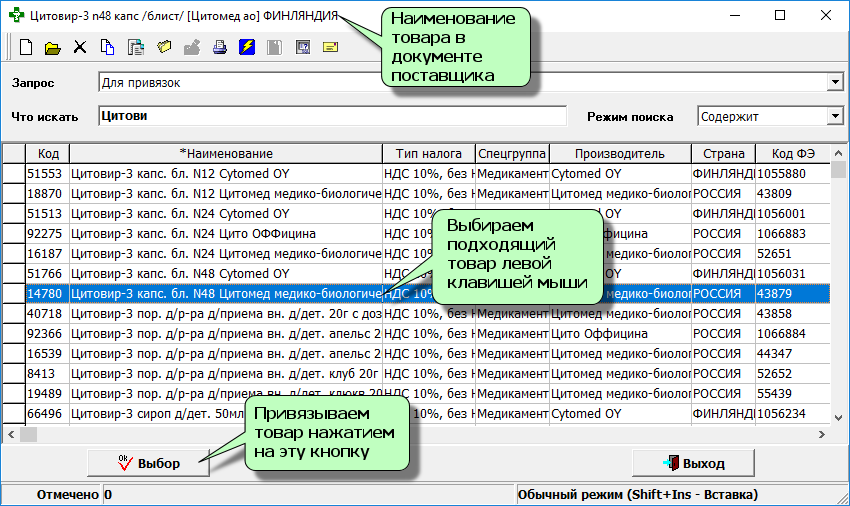Click the printer toolbar icon
Screen dimensions: 850x506
pyautogui.click(x=219, y=47)
